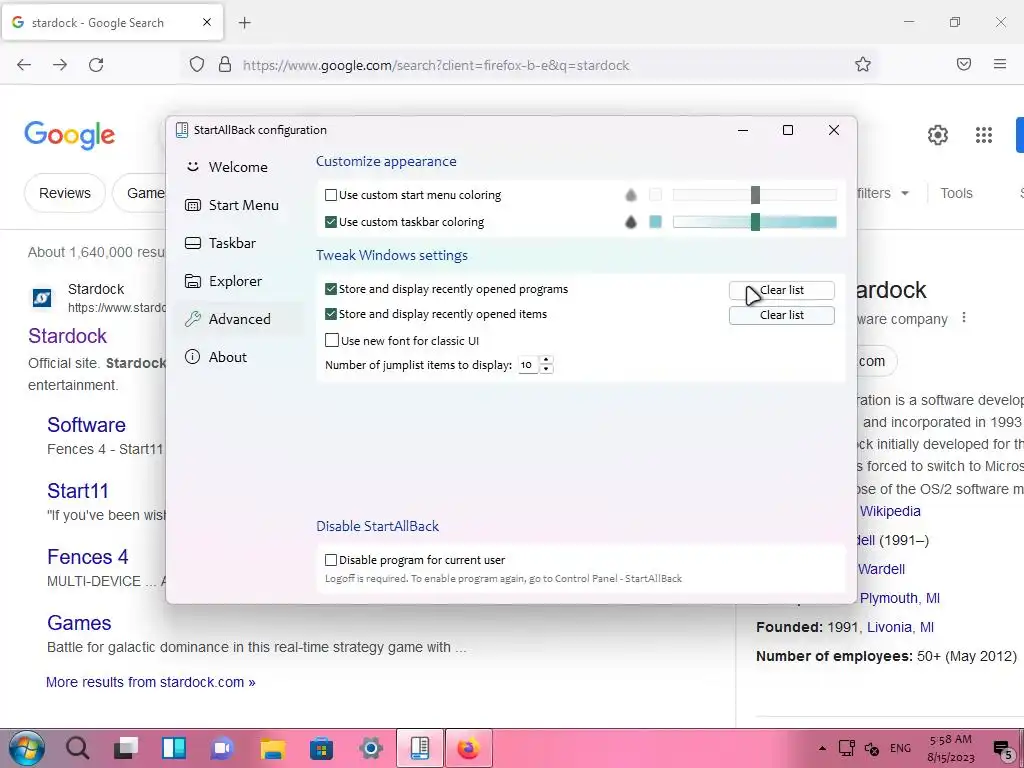Select the Taskbar sidebar icon

(x=193, y=243)
